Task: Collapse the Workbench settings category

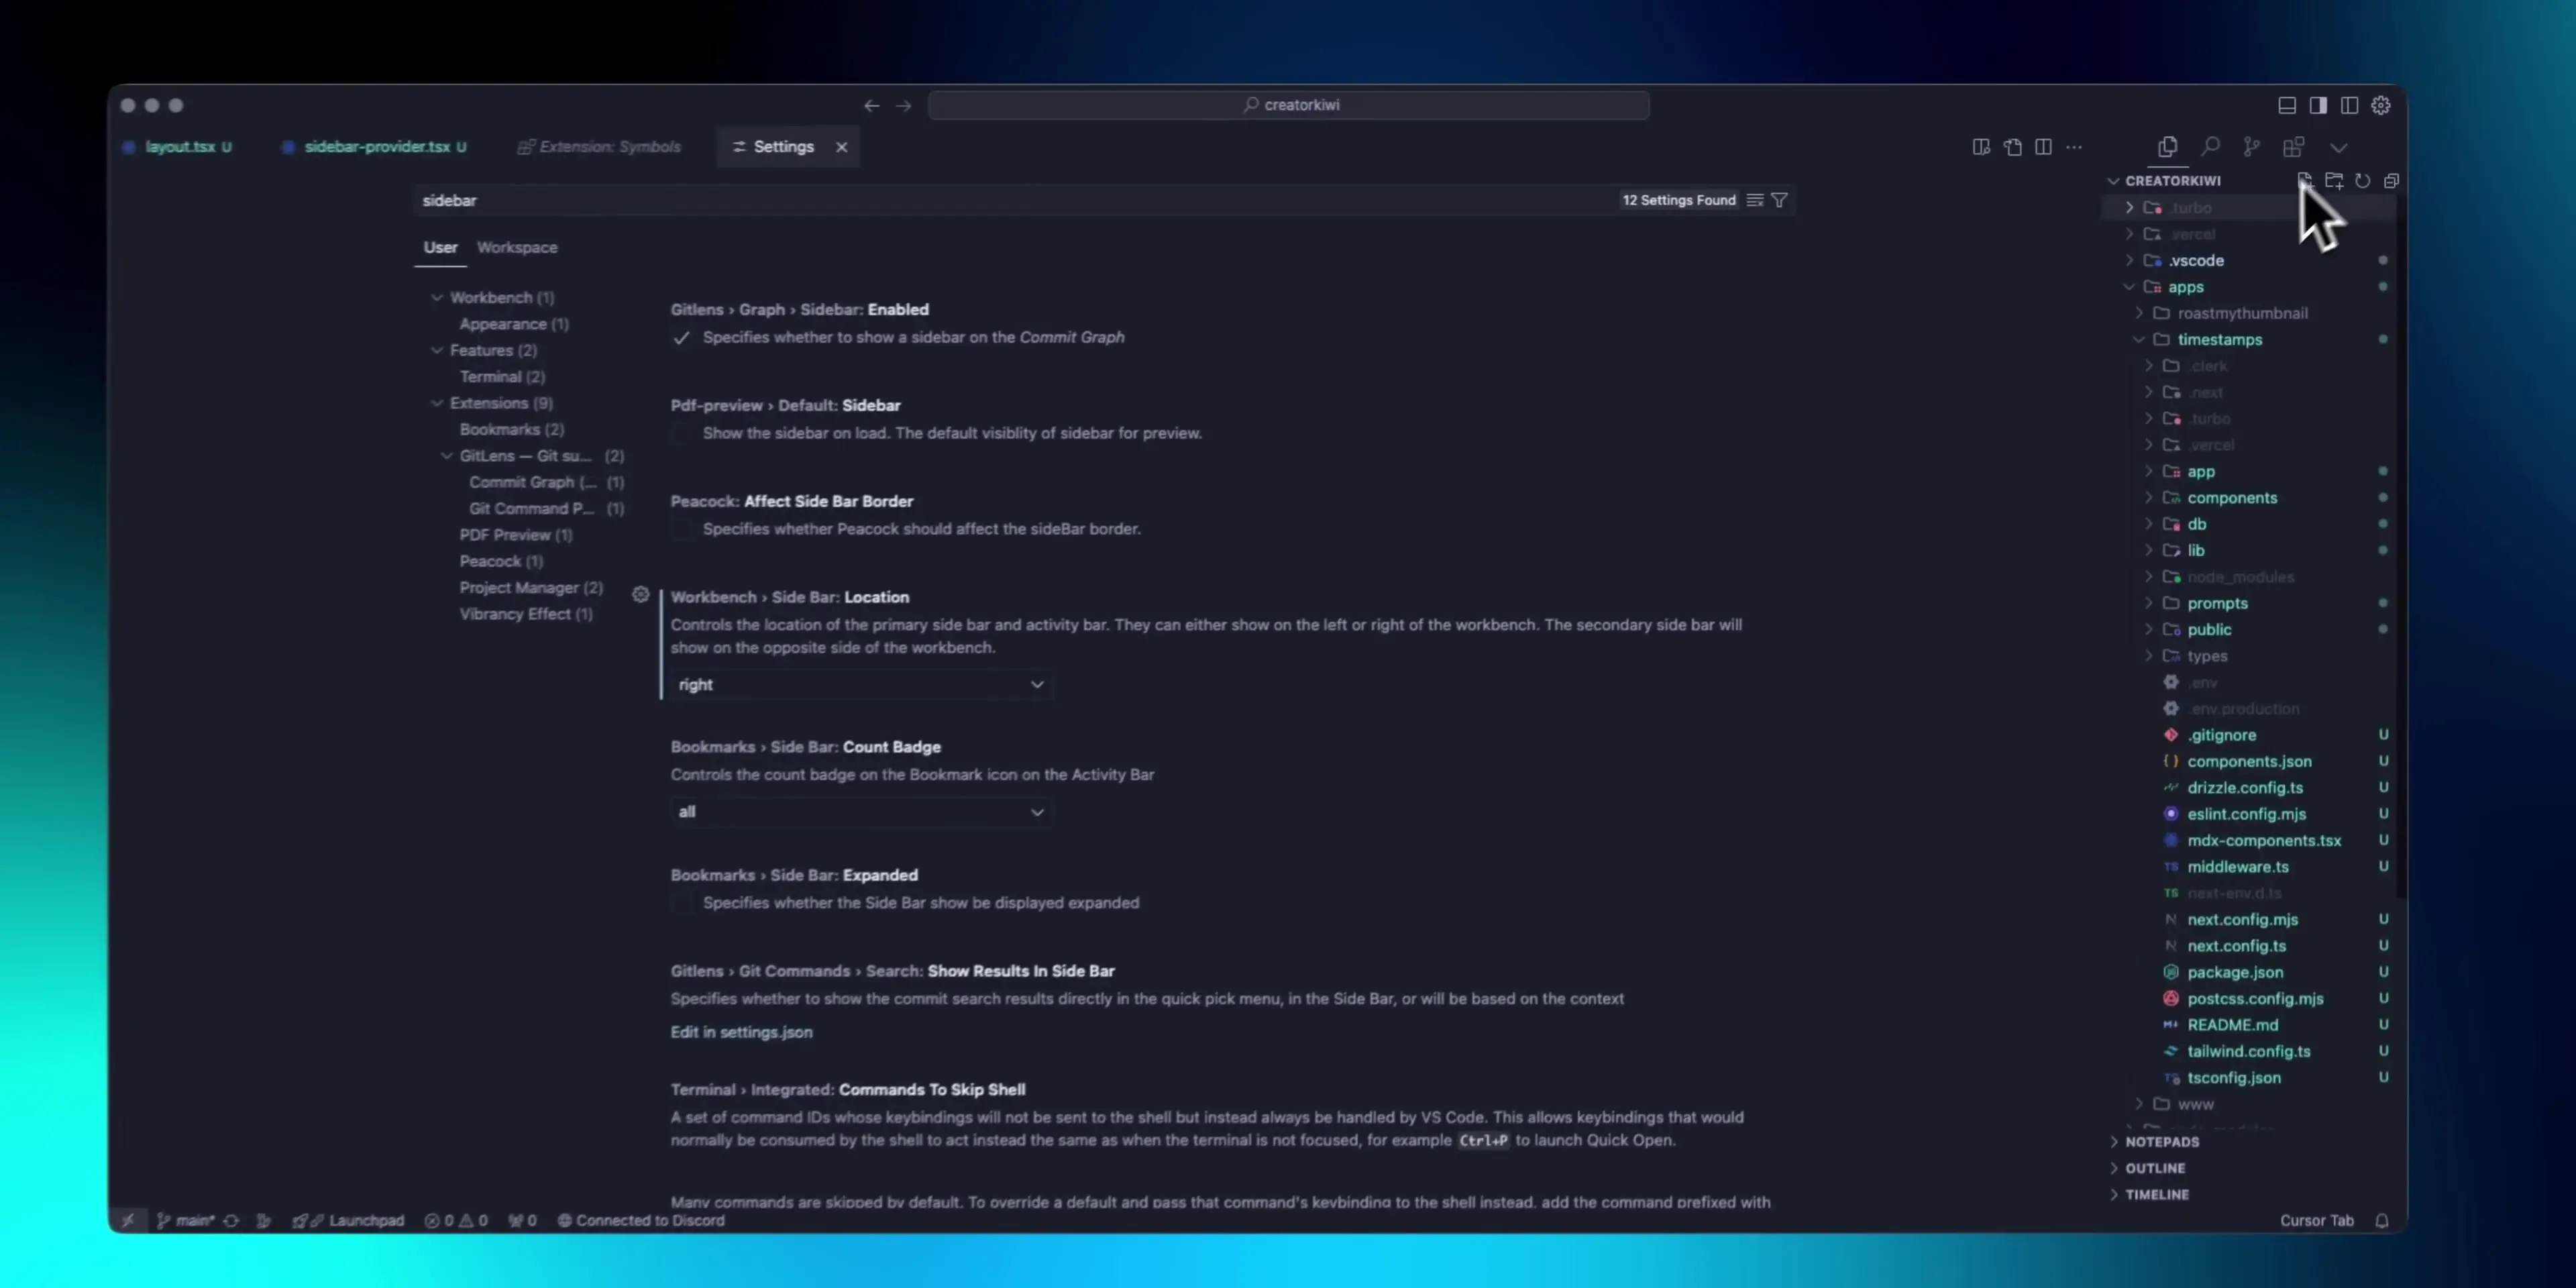Action: pos(437,297)
